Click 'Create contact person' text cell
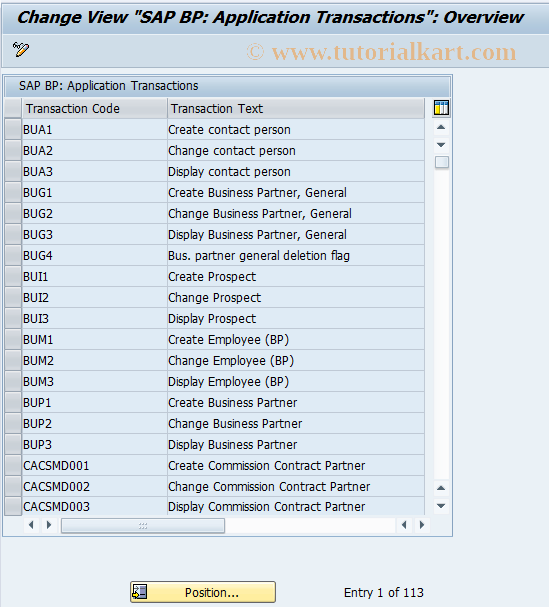549x607 pixels. tap(296, 129)
